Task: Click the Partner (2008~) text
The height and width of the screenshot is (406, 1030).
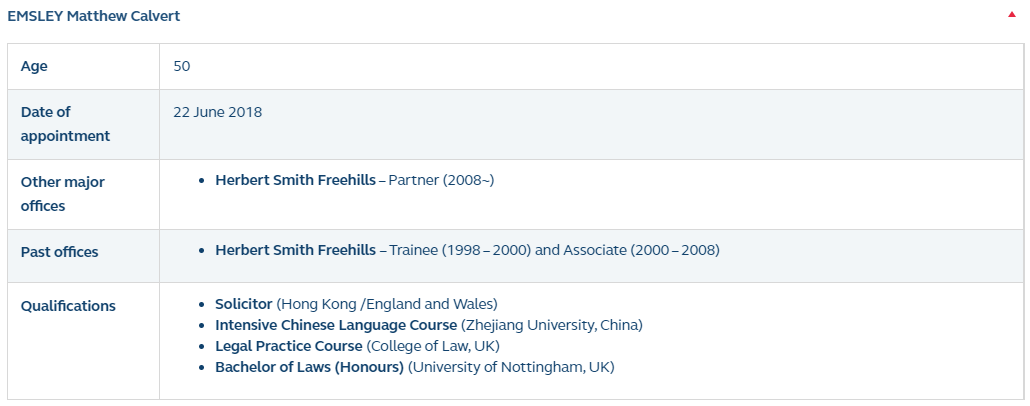Action: [441, 181]
